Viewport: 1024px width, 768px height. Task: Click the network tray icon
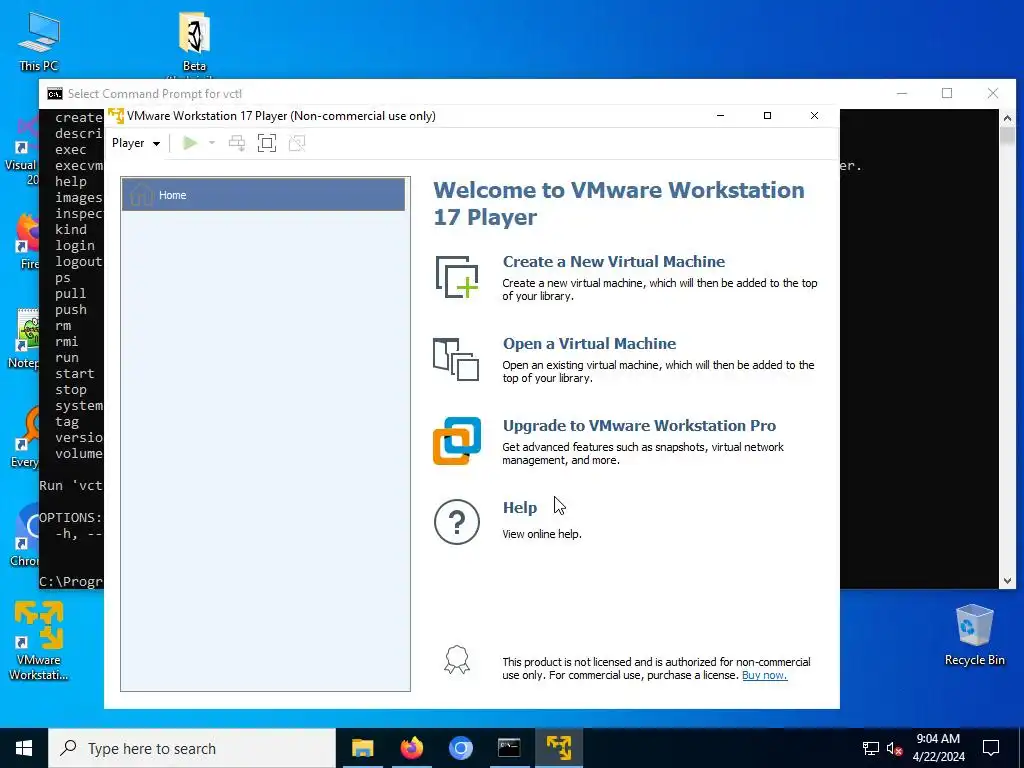pyautogui.click(x=871, y=748)
